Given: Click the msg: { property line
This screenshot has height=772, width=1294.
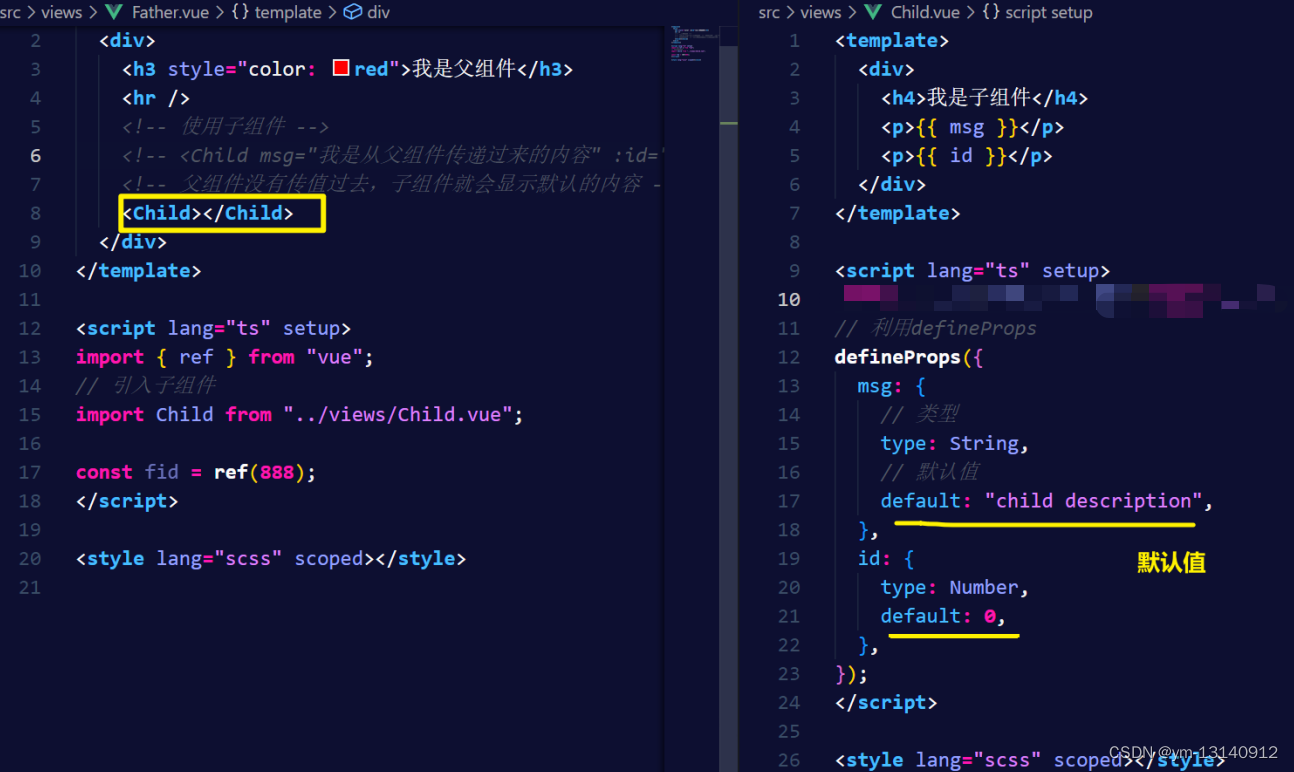Looking at the screenshot, I should pyautogui.click(x=892, y=386).
